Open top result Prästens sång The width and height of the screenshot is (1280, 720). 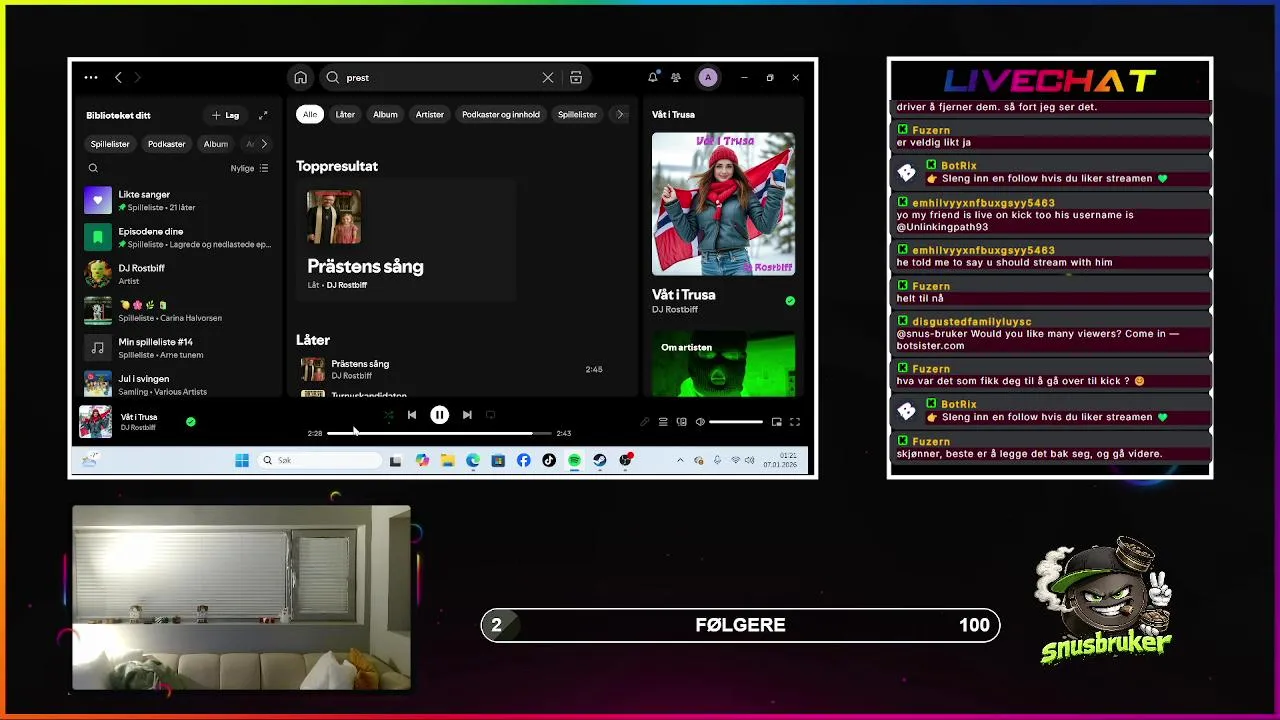(405, 242)
